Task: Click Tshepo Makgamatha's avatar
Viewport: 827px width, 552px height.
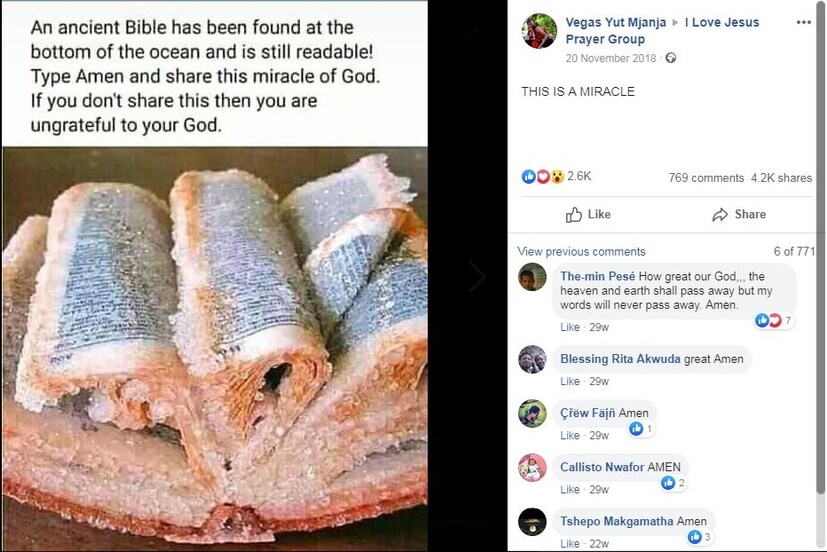Action: 532,521
